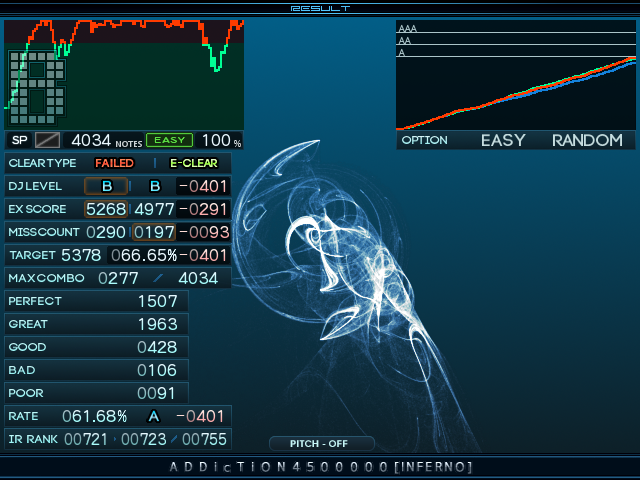This screenshot has width=640, height=480.
Task: Click the highlighted DJ level B box
Action: pos(106,186)
